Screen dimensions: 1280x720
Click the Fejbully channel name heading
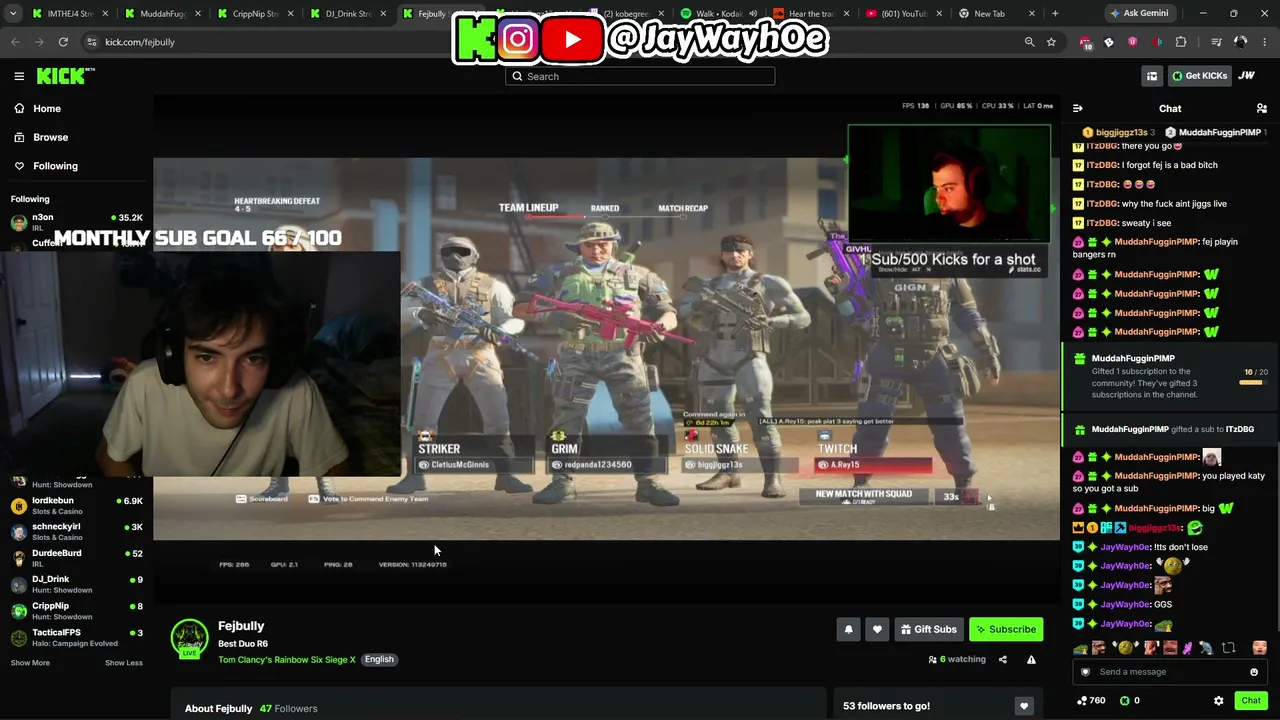241,626
